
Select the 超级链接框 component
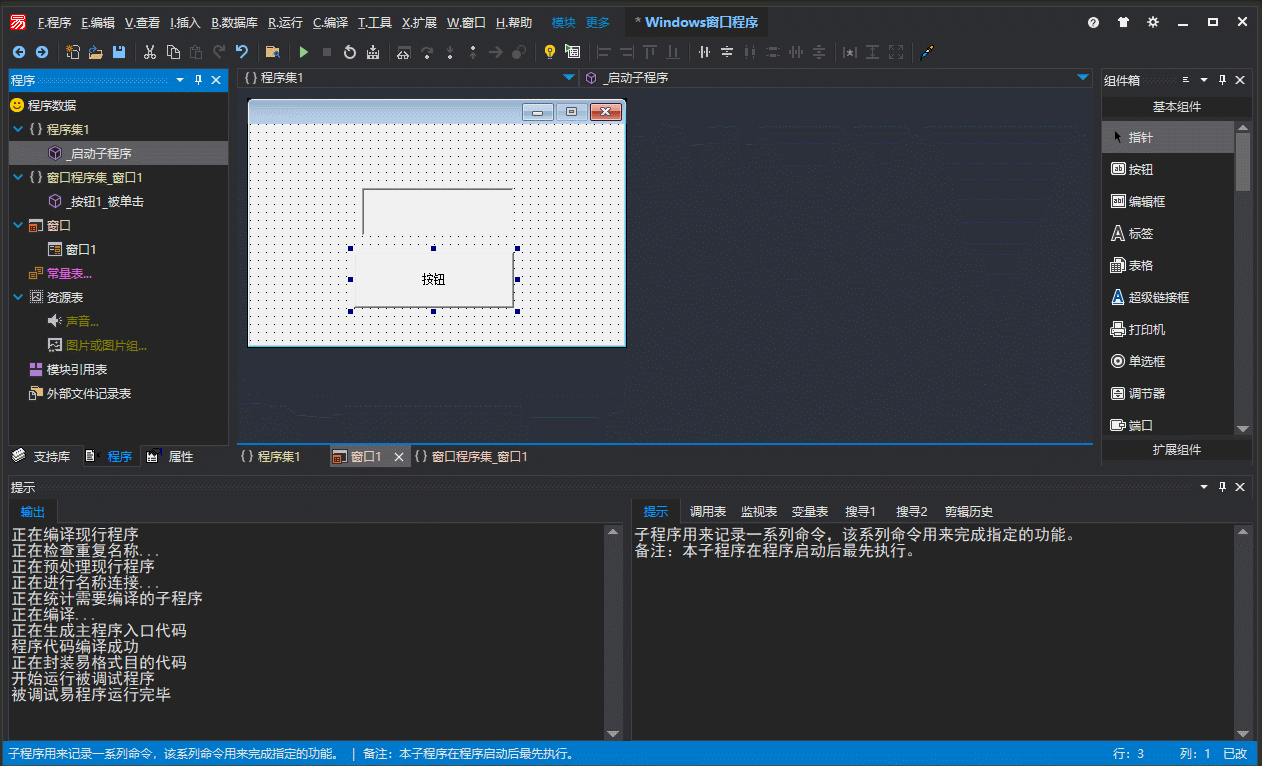point(1168,298)
